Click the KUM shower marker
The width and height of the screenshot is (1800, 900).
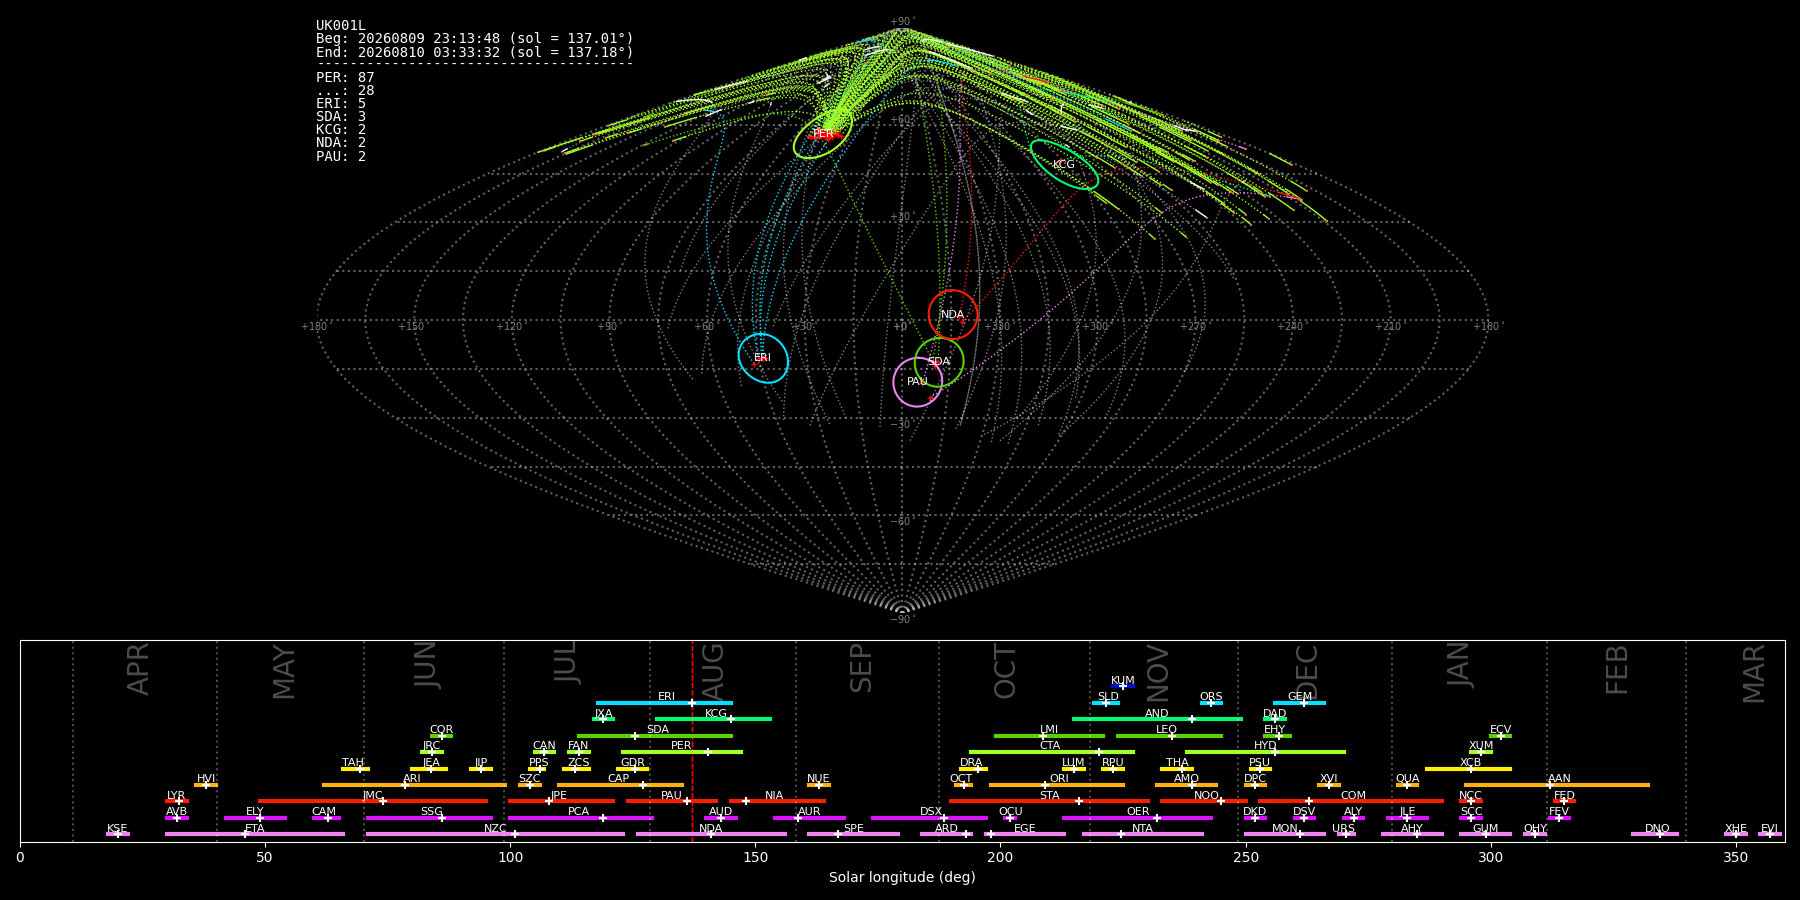(x=1123, y=686)
